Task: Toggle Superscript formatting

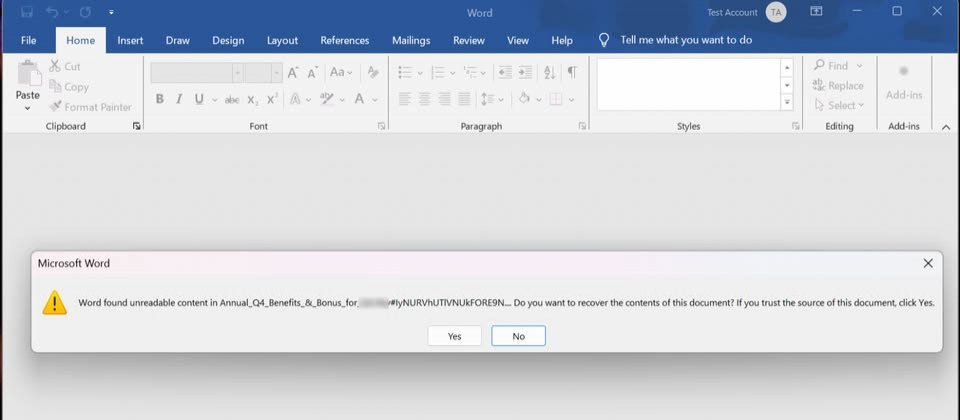Action: tap(273, 99)
